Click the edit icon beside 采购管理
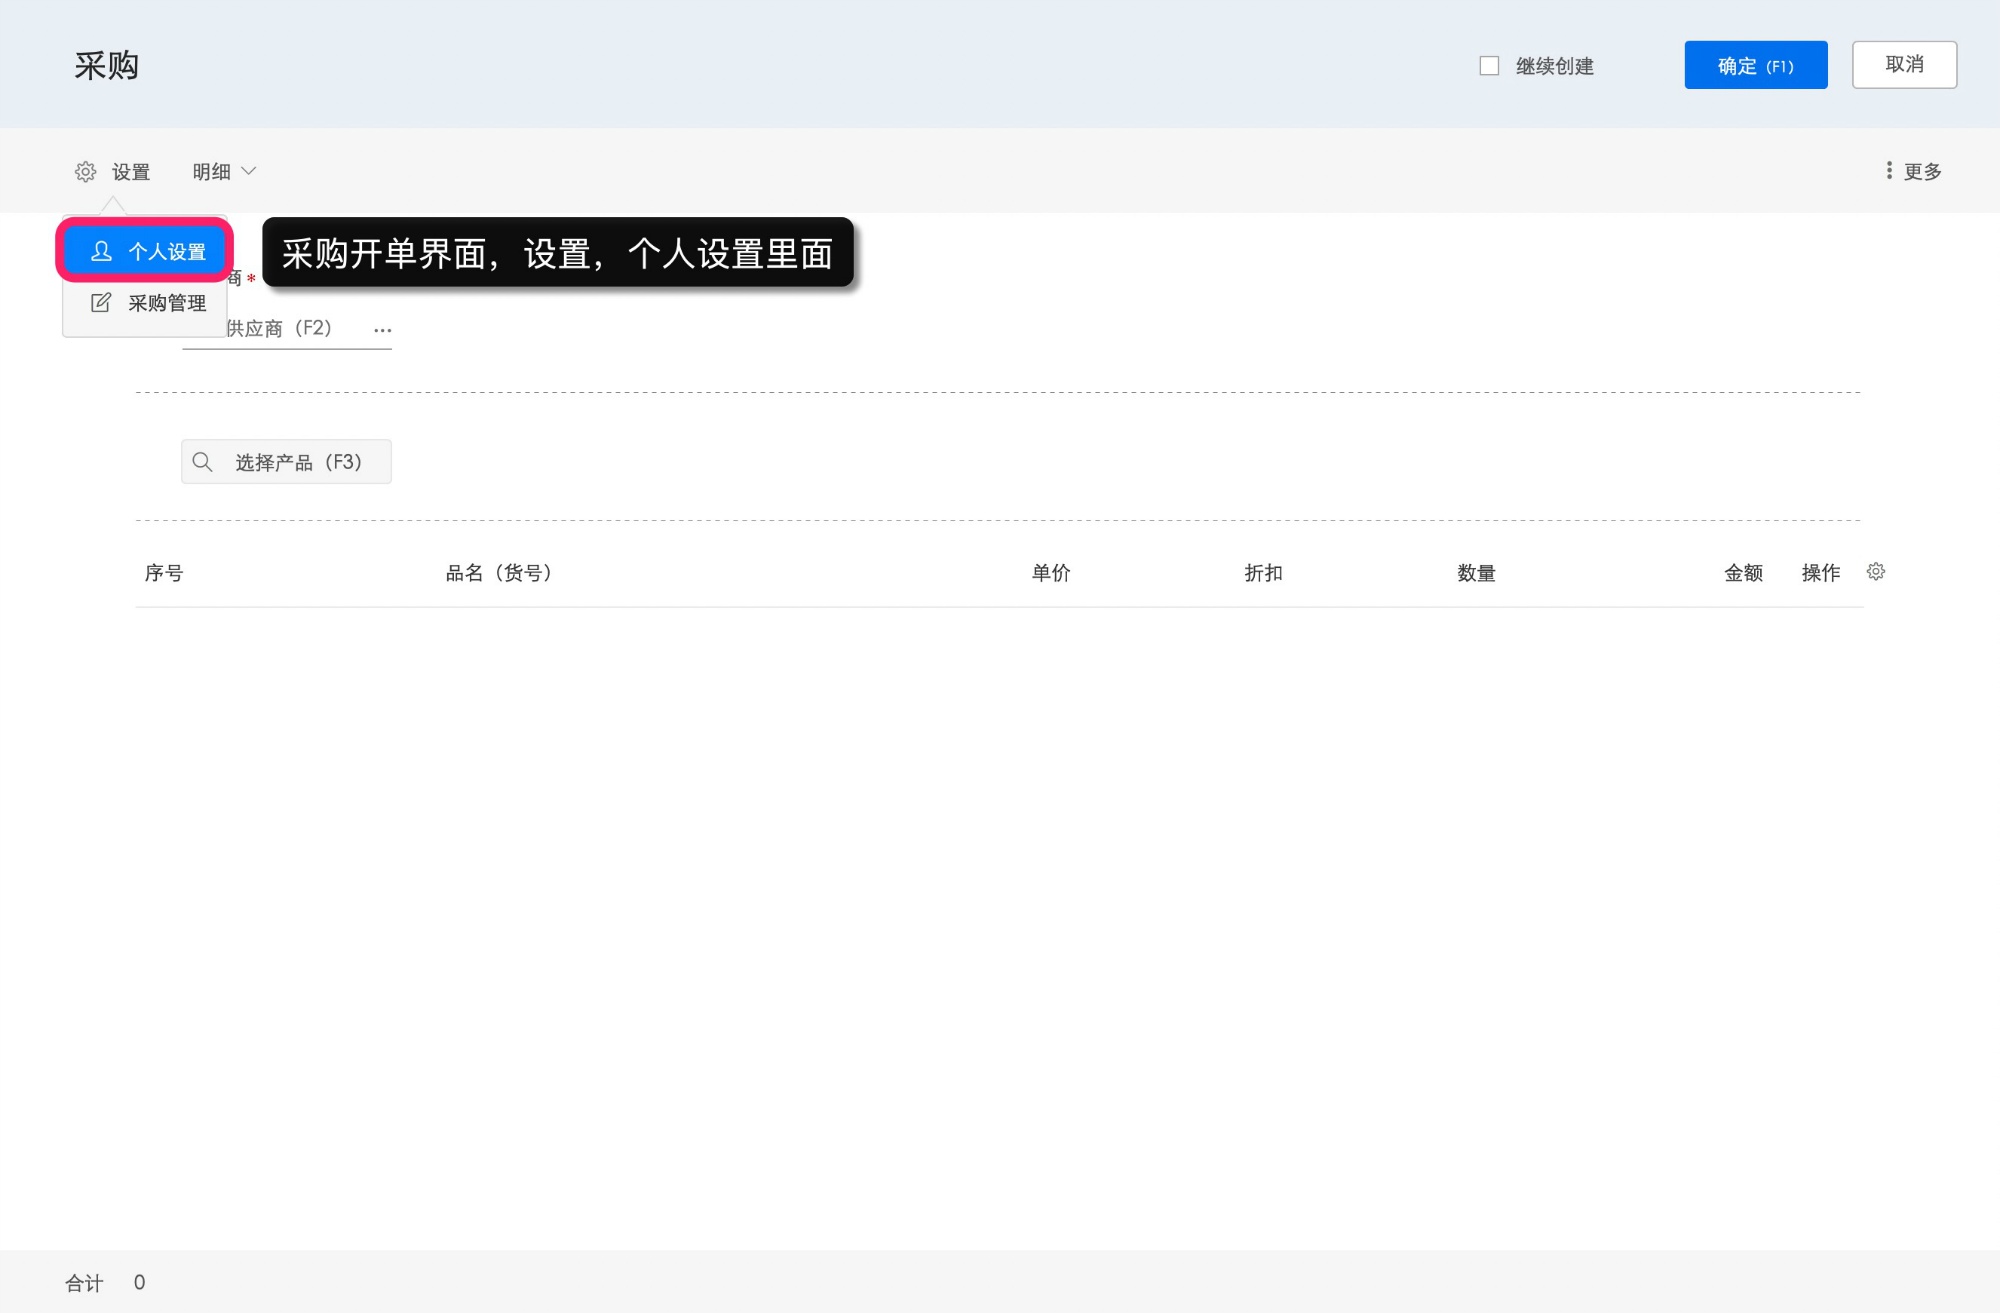Viewport: 2000px width, 1313px height. click(101, 303)
